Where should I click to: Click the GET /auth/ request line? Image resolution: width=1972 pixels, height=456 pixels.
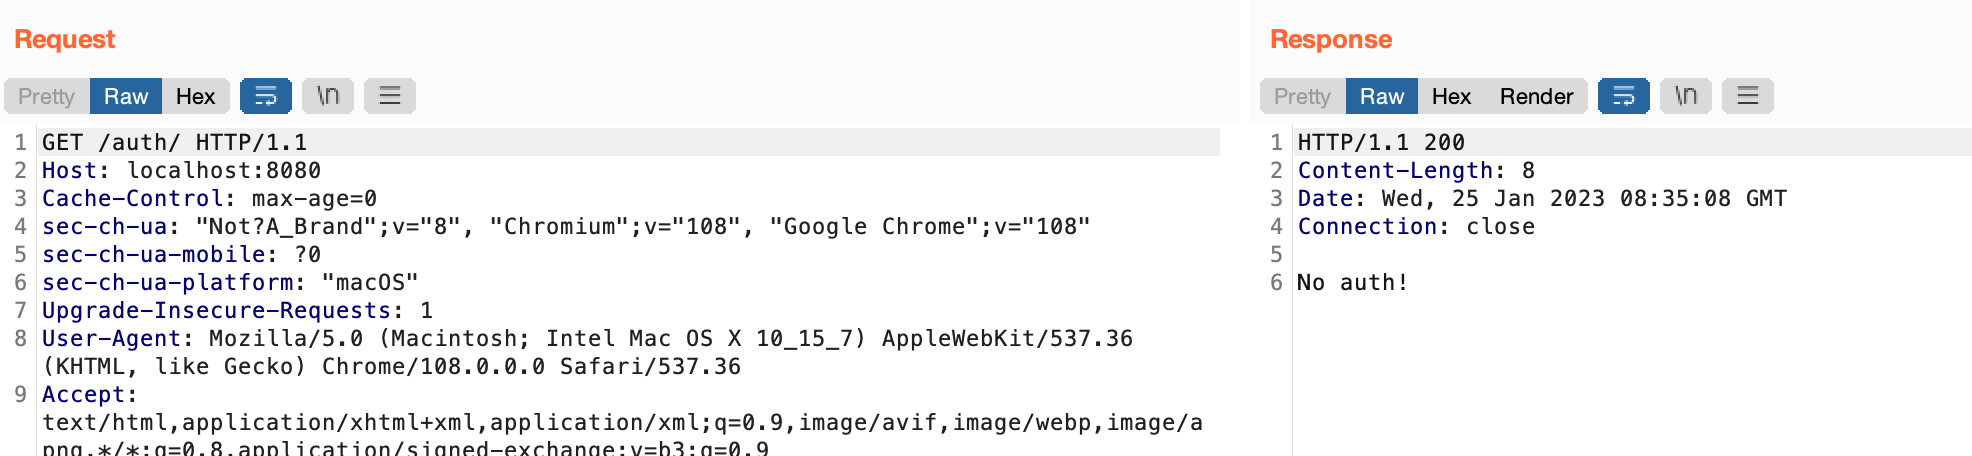click(x=174, y=142)
